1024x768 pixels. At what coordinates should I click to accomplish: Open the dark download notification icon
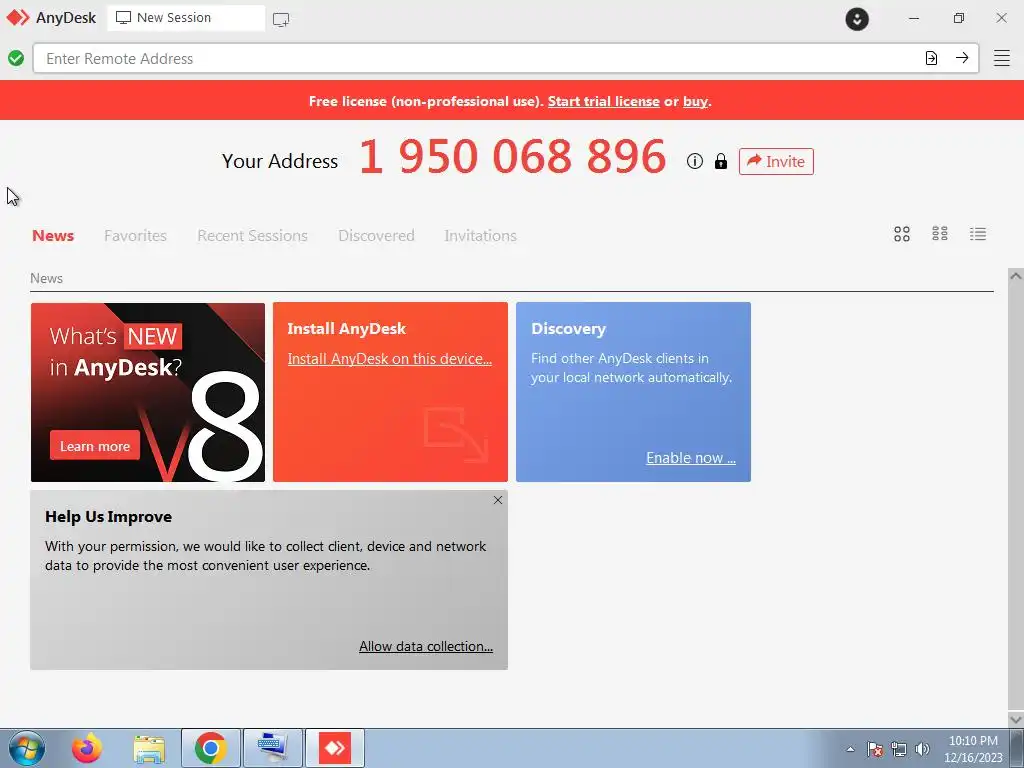tap(857, 18)
